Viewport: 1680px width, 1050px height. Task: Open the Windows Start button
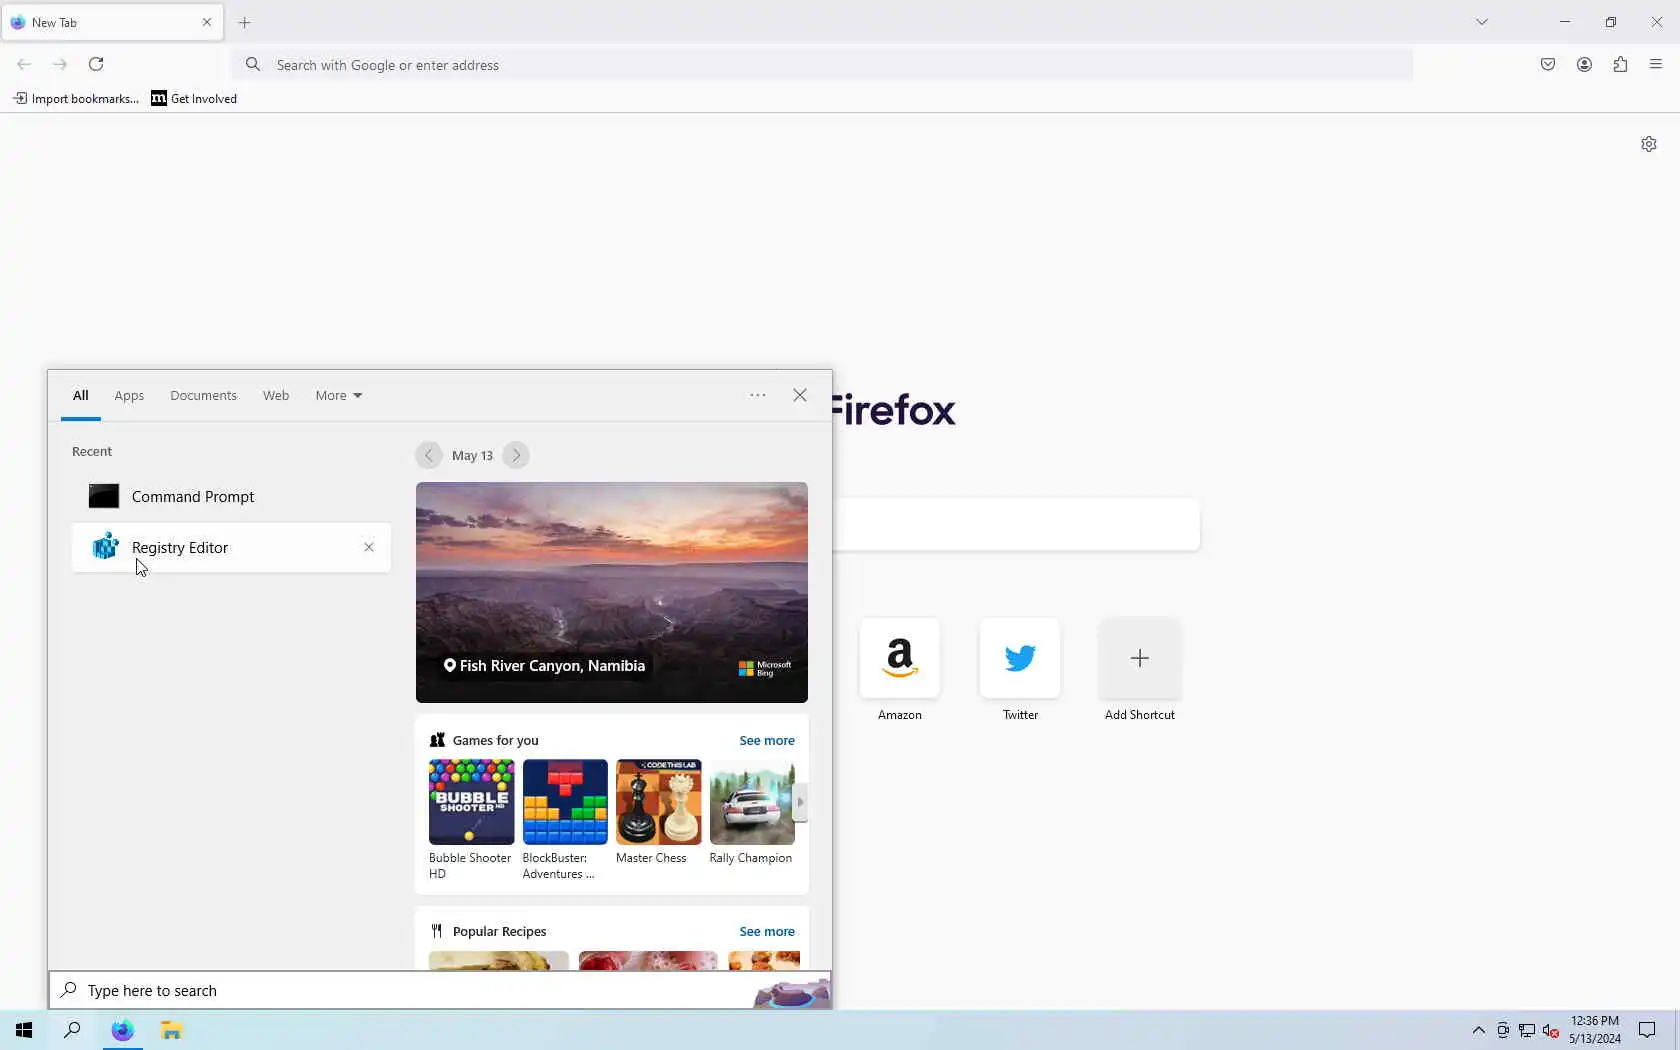point(24,1030)
